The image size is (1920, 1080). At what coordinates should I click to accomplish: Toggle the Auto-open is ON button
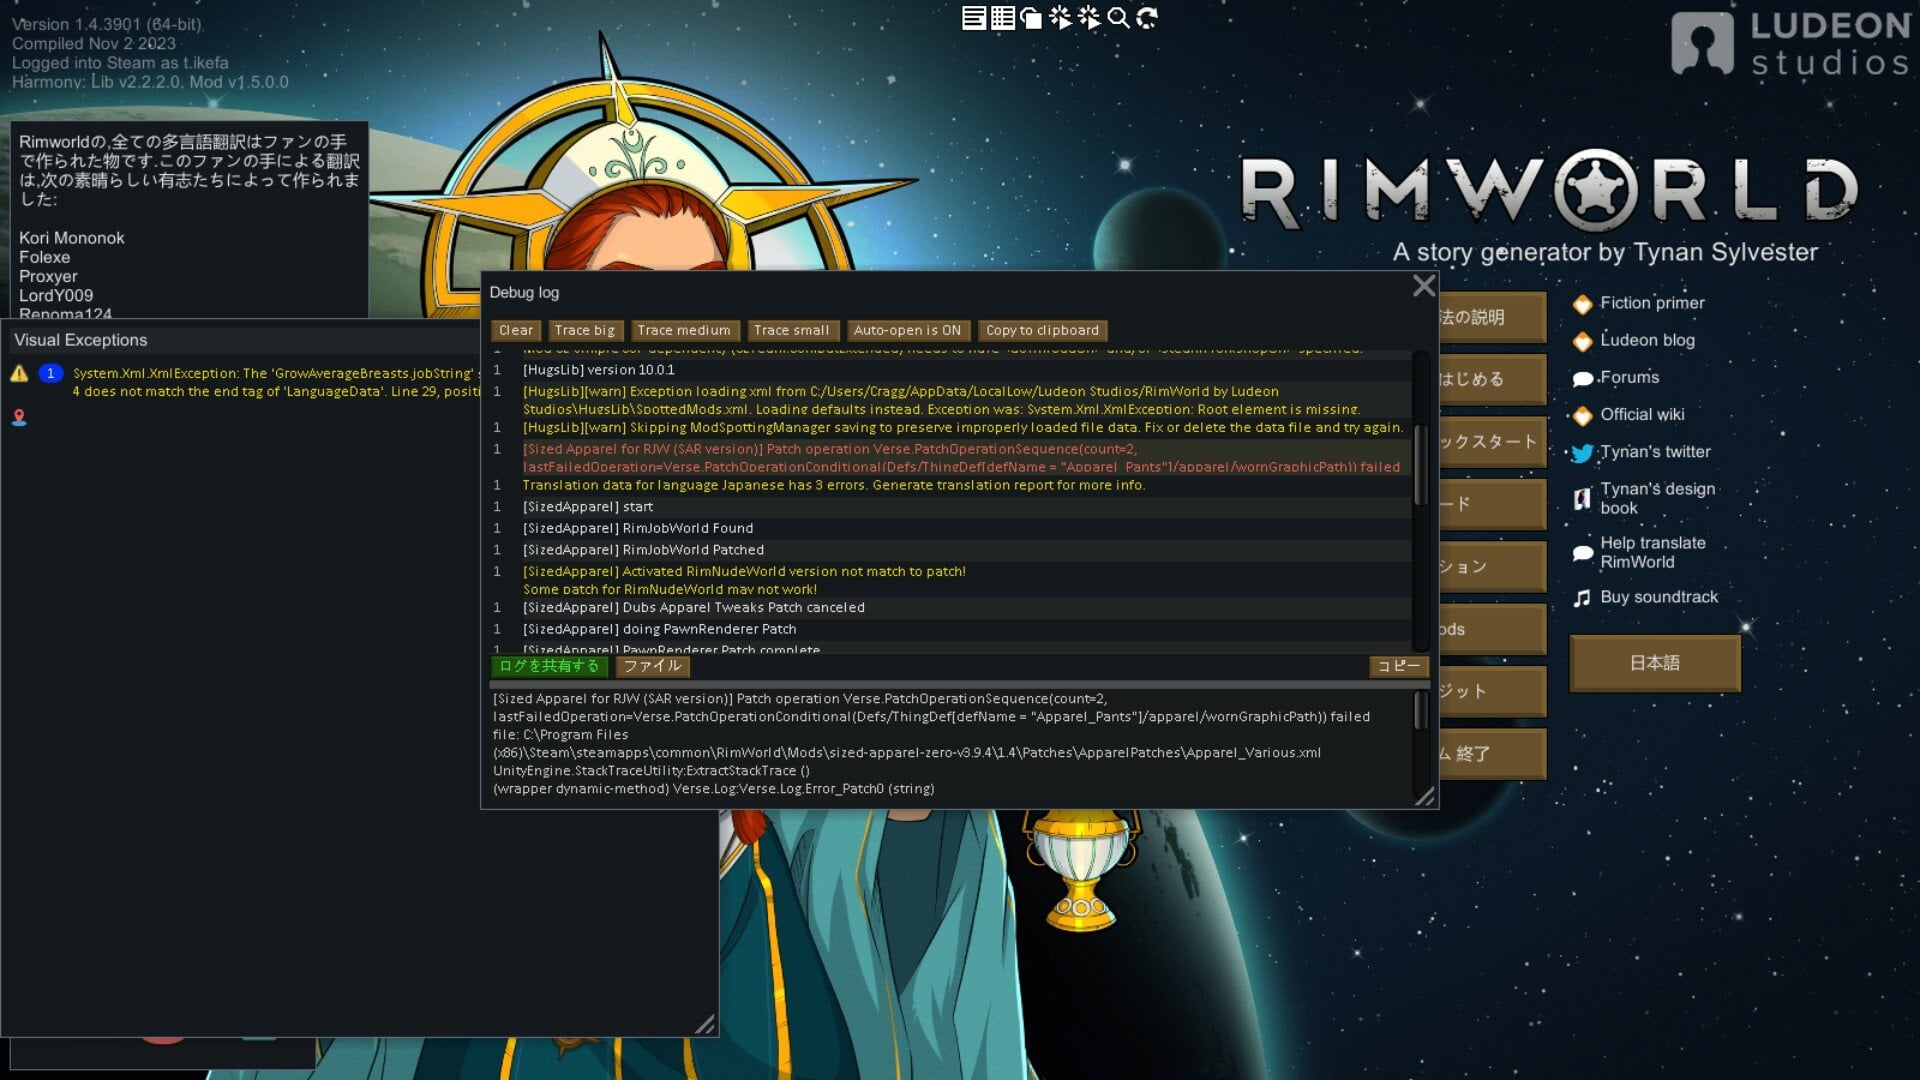907,331
